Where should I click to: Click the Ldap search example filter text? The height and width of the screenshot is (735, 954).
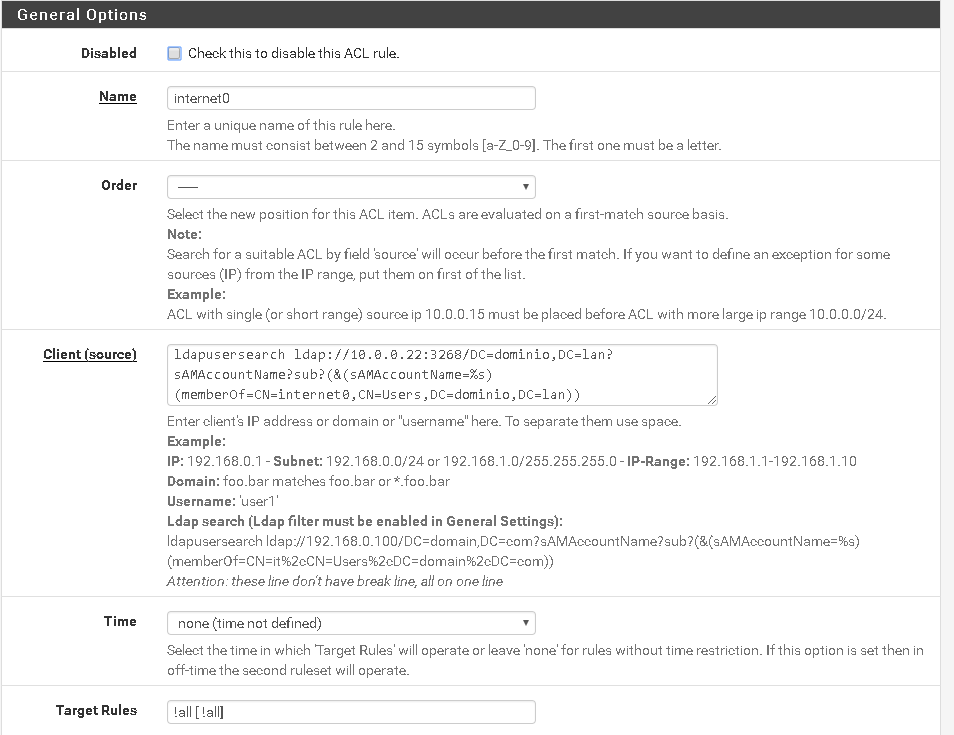[x=513, y=551]
